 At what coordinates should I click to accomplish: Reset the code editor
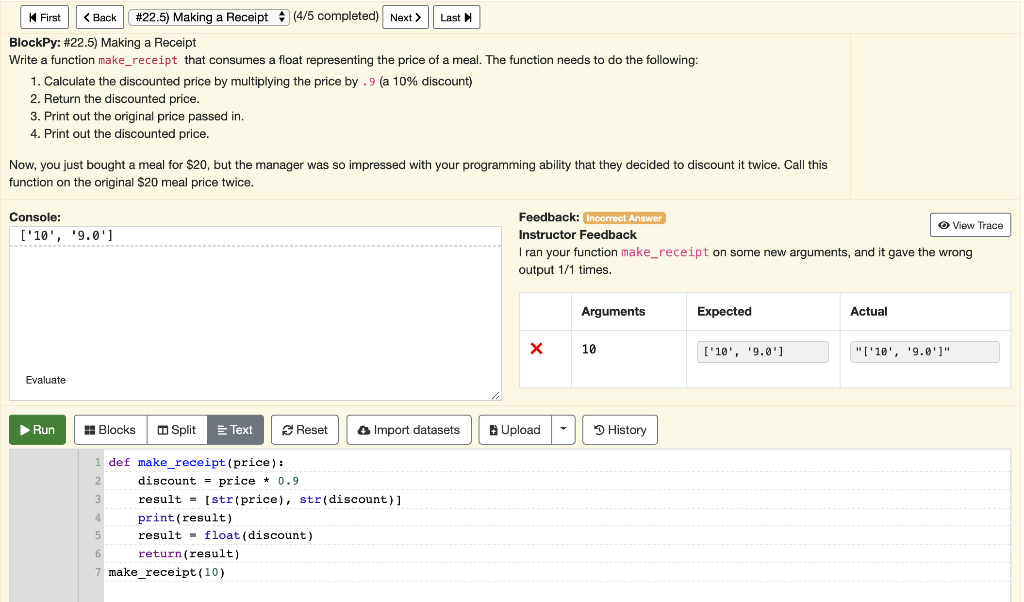(304, 430)
